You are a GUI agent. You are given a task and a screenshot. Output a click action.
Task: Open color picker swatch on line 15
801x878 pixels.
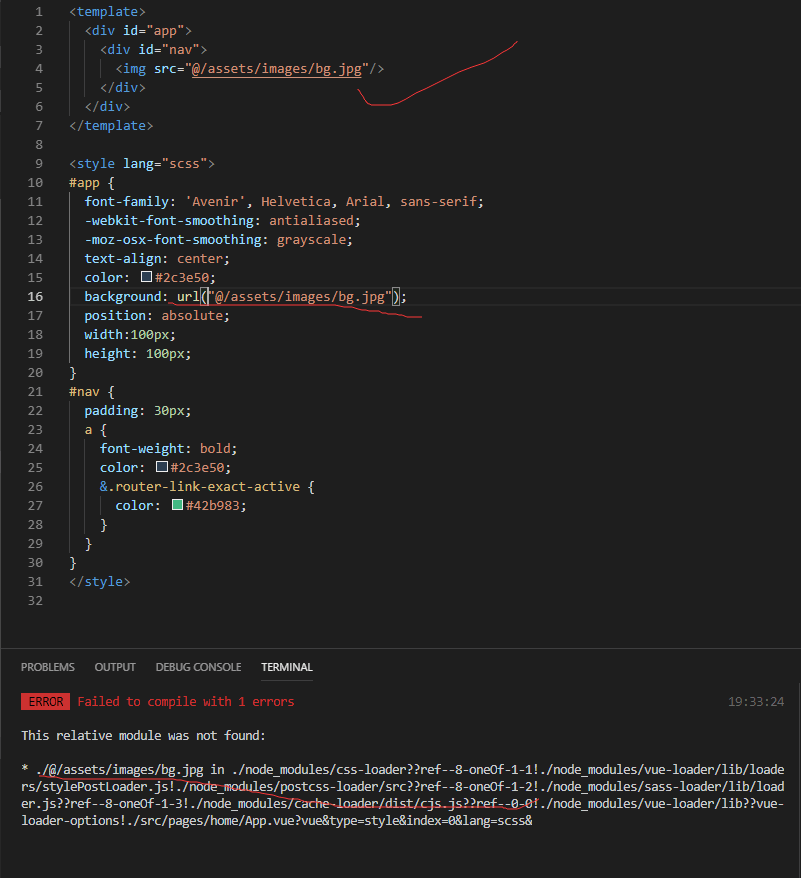click(x=147, y=277)
